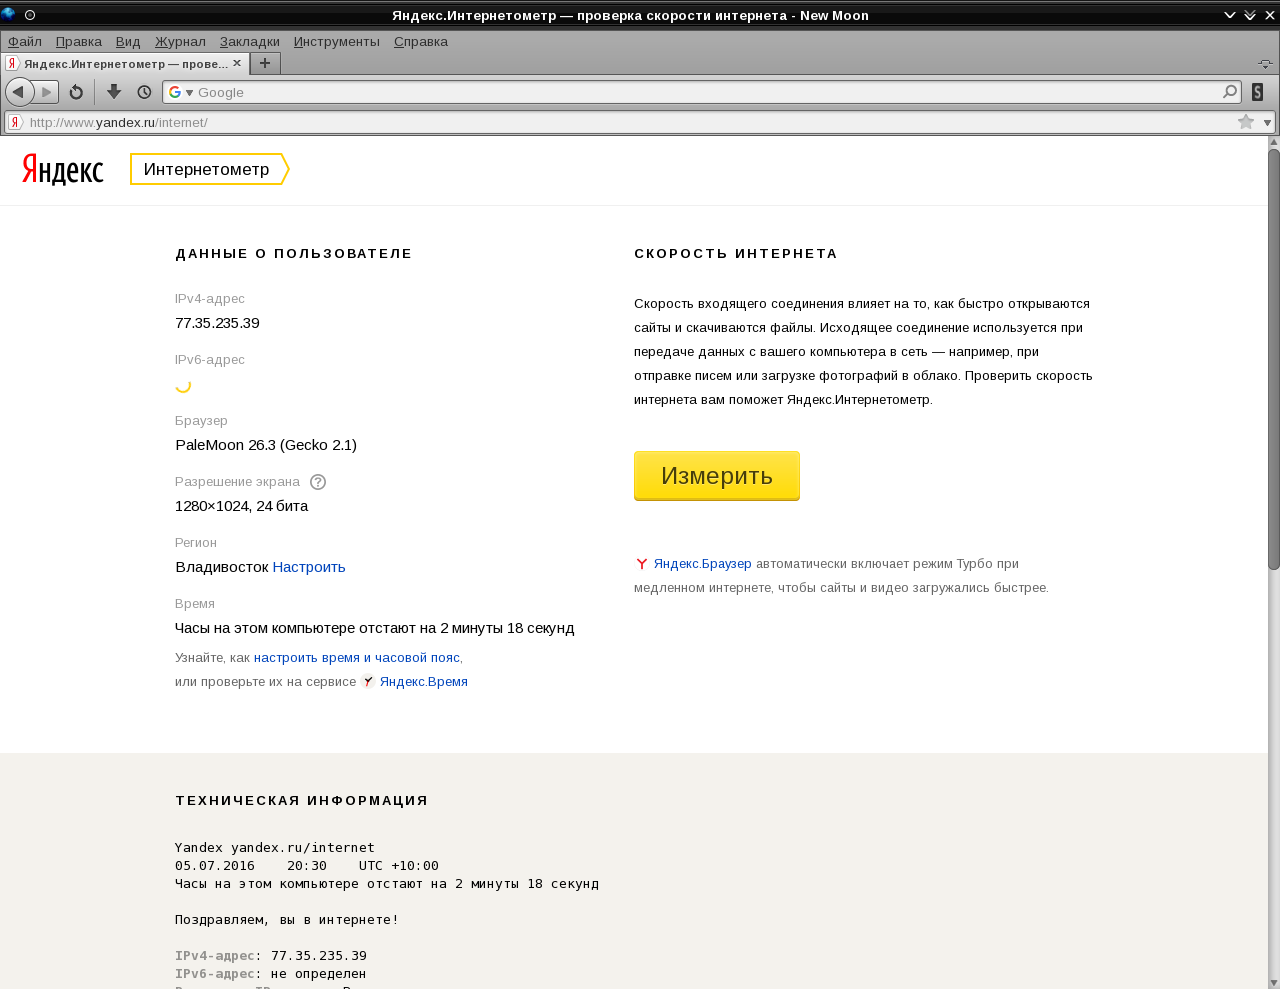The image size is (1280, 989).
Task: Click the vertical page scrollbar thumb
Action: point(1274,360)
